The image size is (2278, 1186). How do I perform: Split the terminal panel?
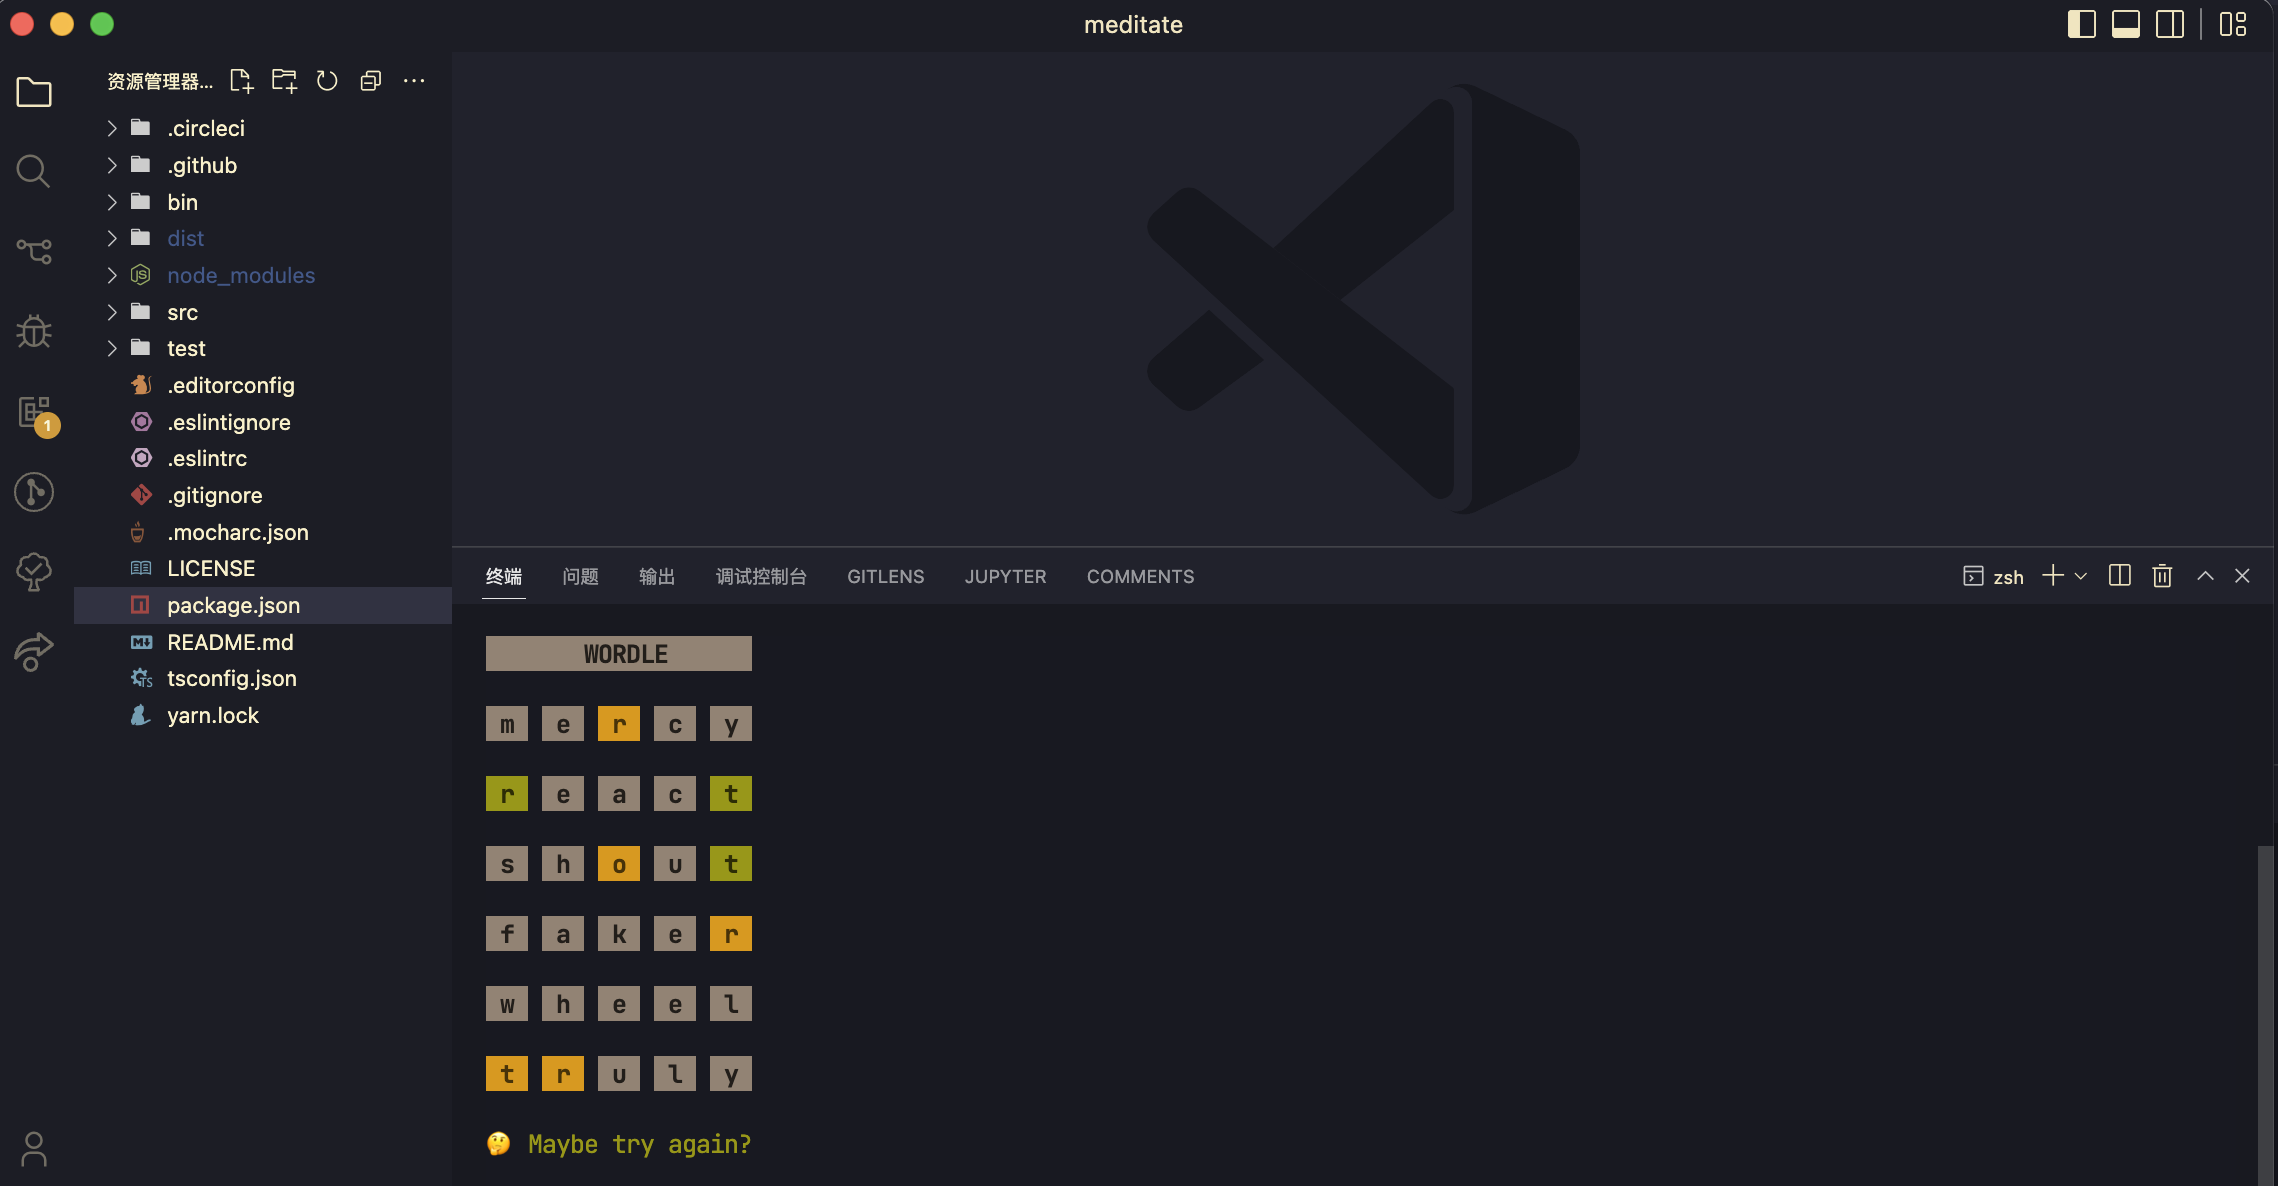(2119, 576)
